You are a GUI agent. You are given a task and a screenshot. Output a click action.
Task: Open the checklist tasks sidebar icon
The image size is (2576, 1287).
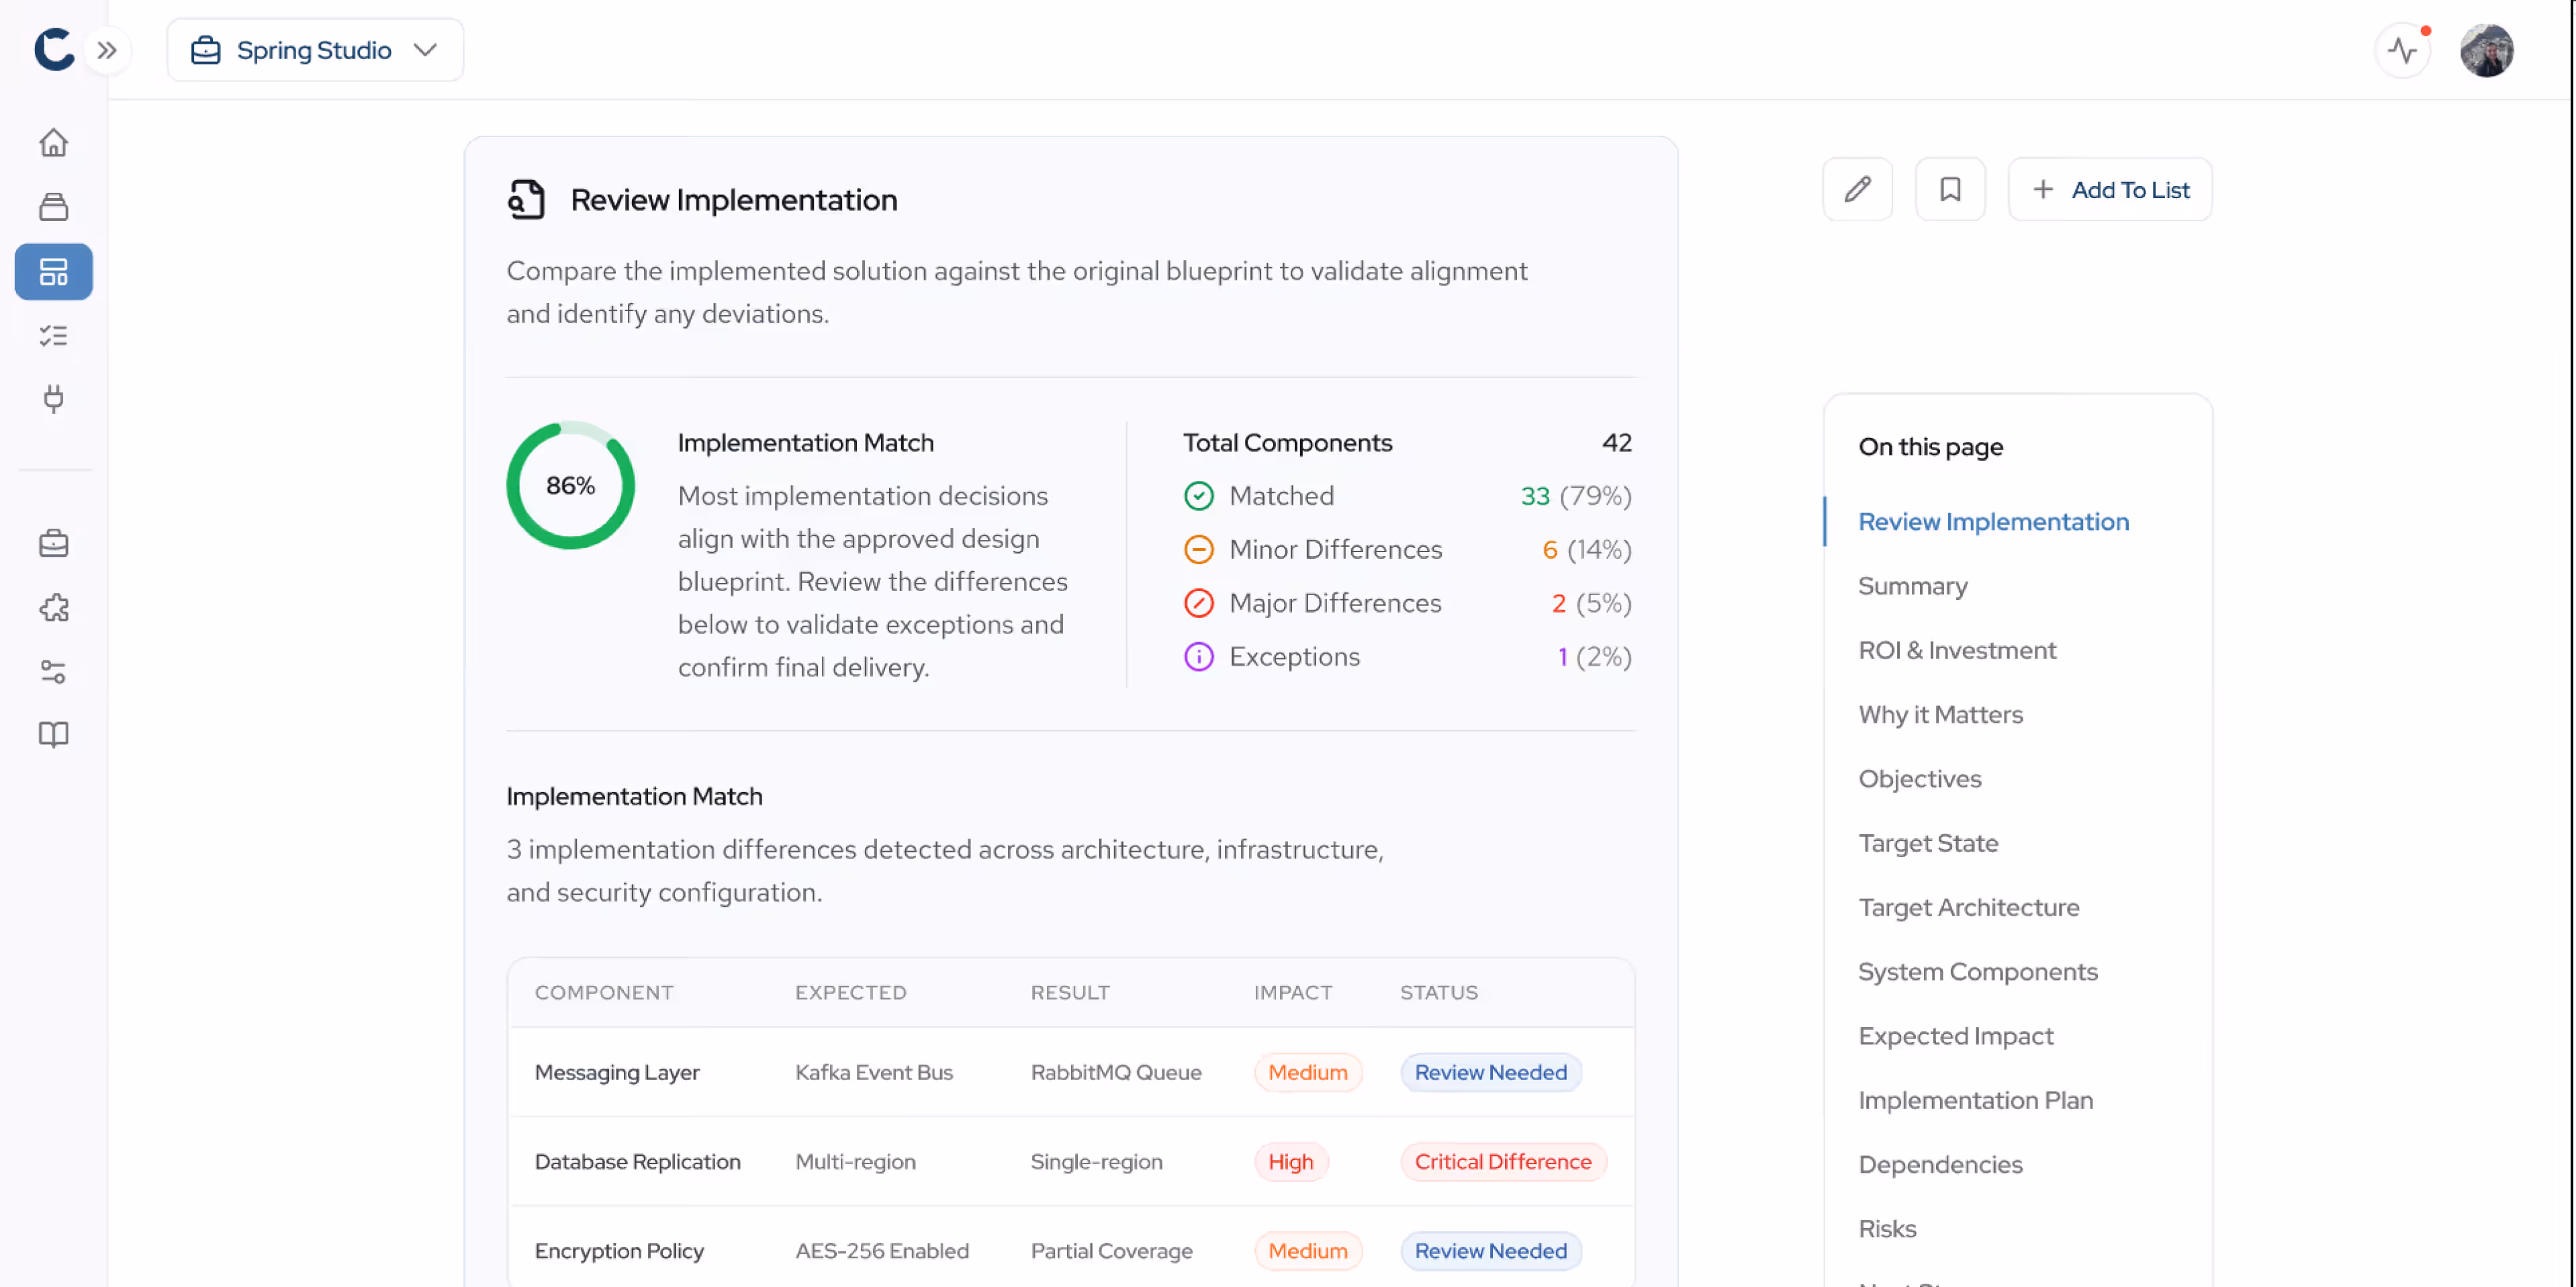[x=54, y=336]
